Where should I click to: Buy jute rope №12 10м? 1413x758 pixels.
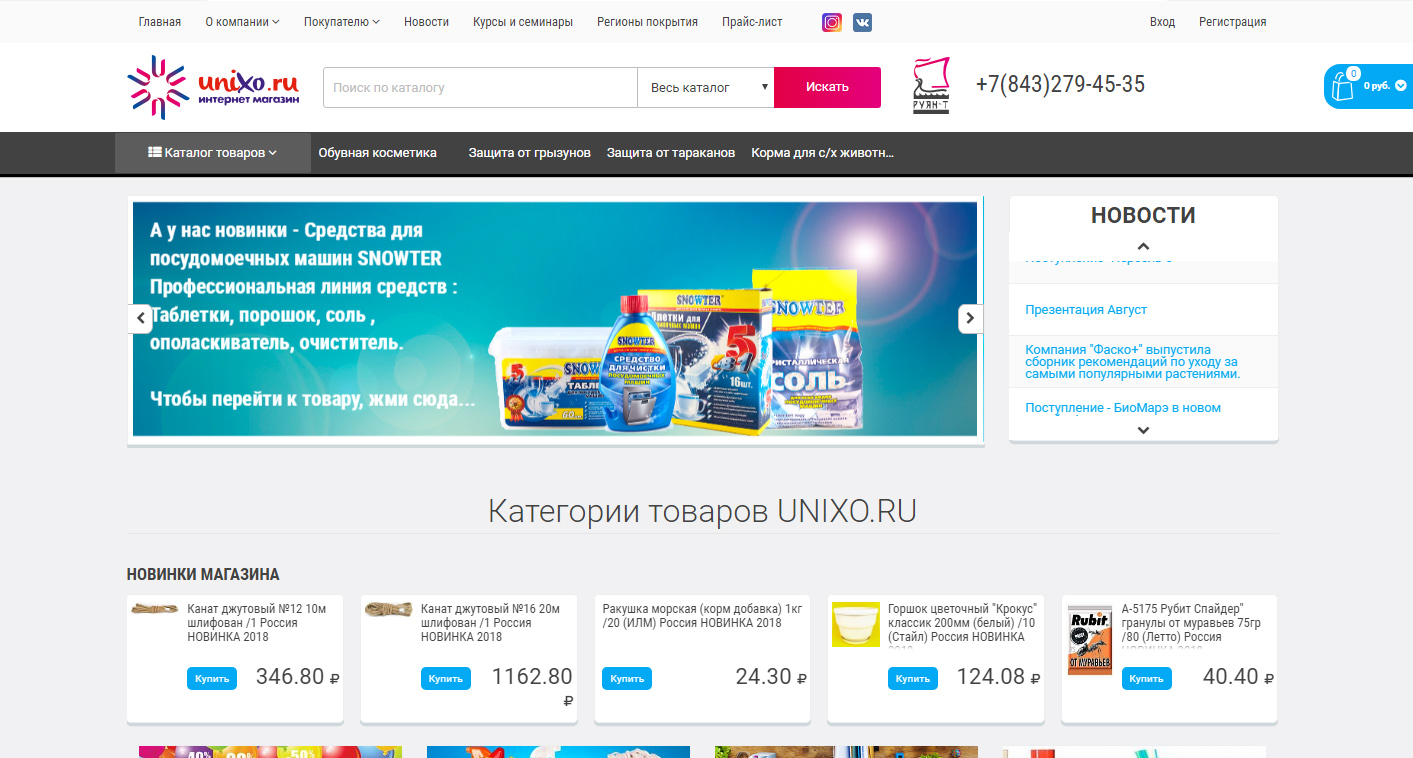212,678
